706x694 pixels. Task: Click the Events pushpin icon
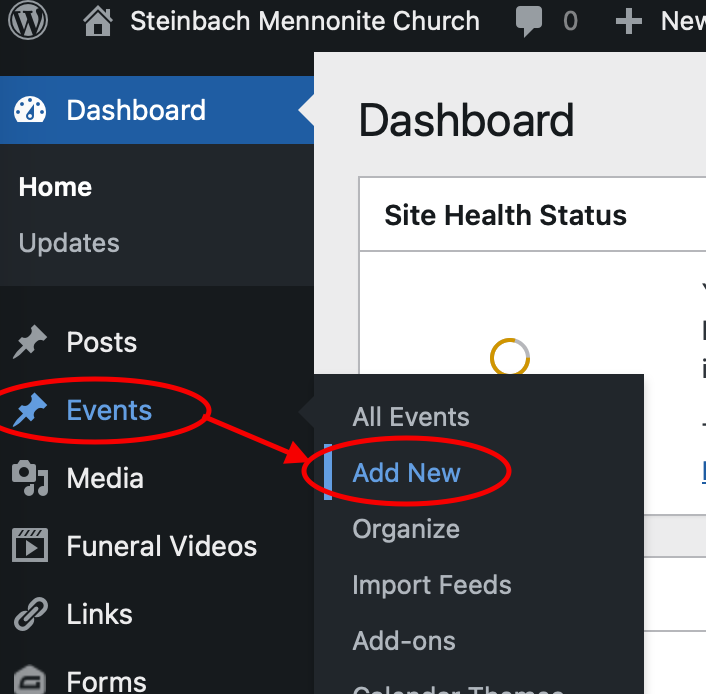point(30,410)
